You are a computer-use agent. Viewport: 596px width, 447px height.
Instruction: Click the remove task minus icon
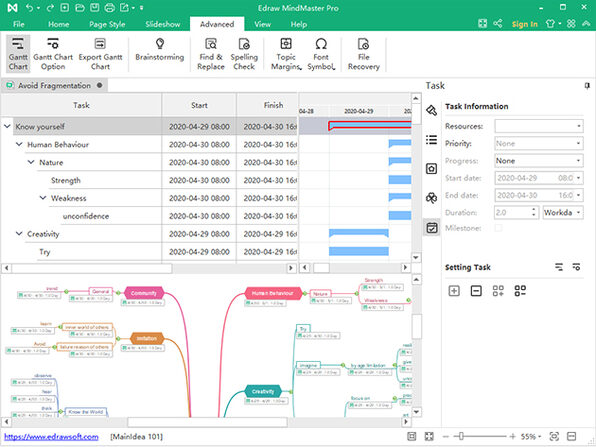[x=476, y=291]
